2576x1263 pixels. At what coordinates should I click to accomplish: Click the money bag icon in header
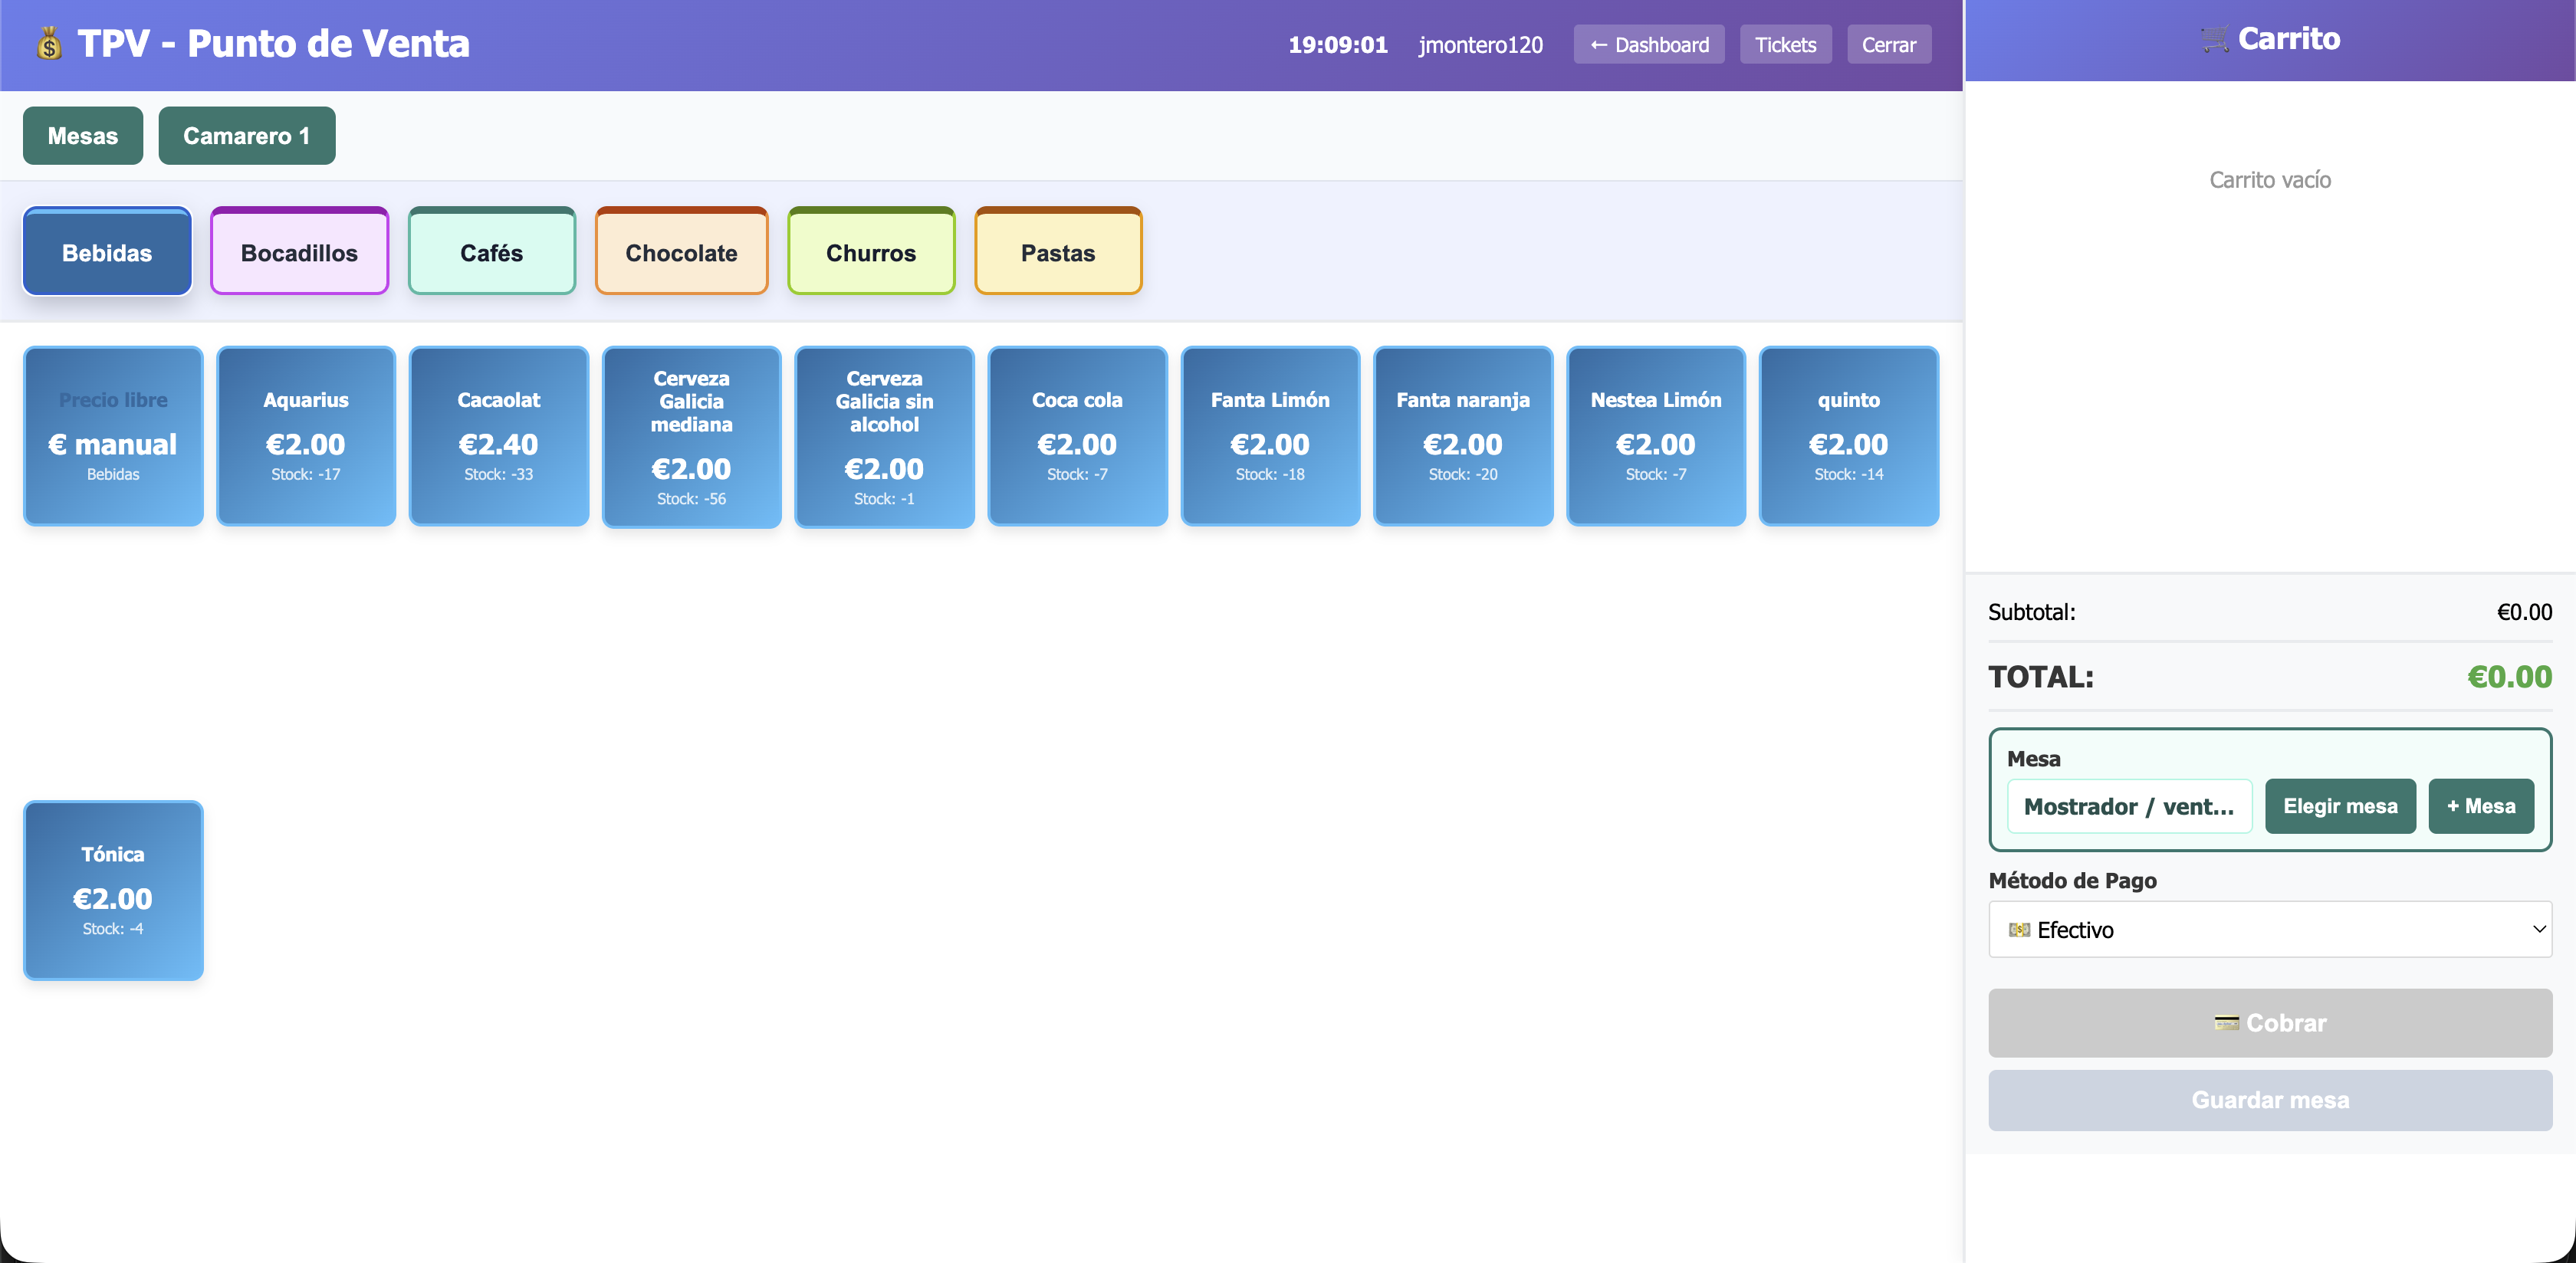49,44
